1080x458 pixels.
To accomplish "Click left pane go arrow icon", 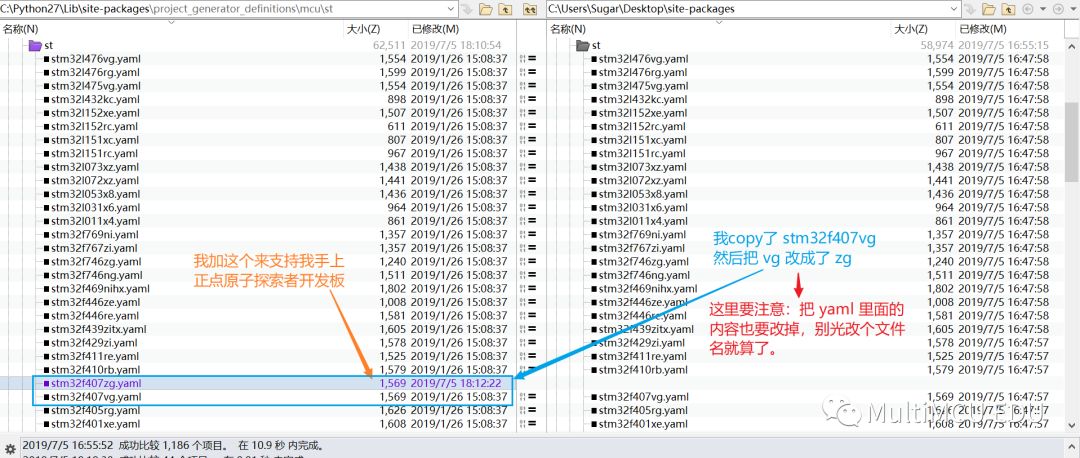I will (x=467, y=9).
